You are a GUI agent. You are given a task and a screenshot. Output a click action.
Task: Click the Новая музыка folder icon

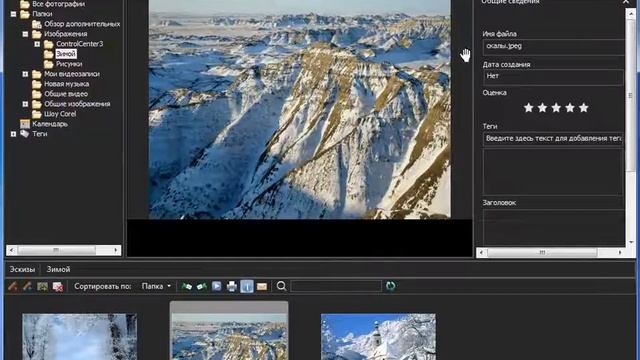point(37,84)
